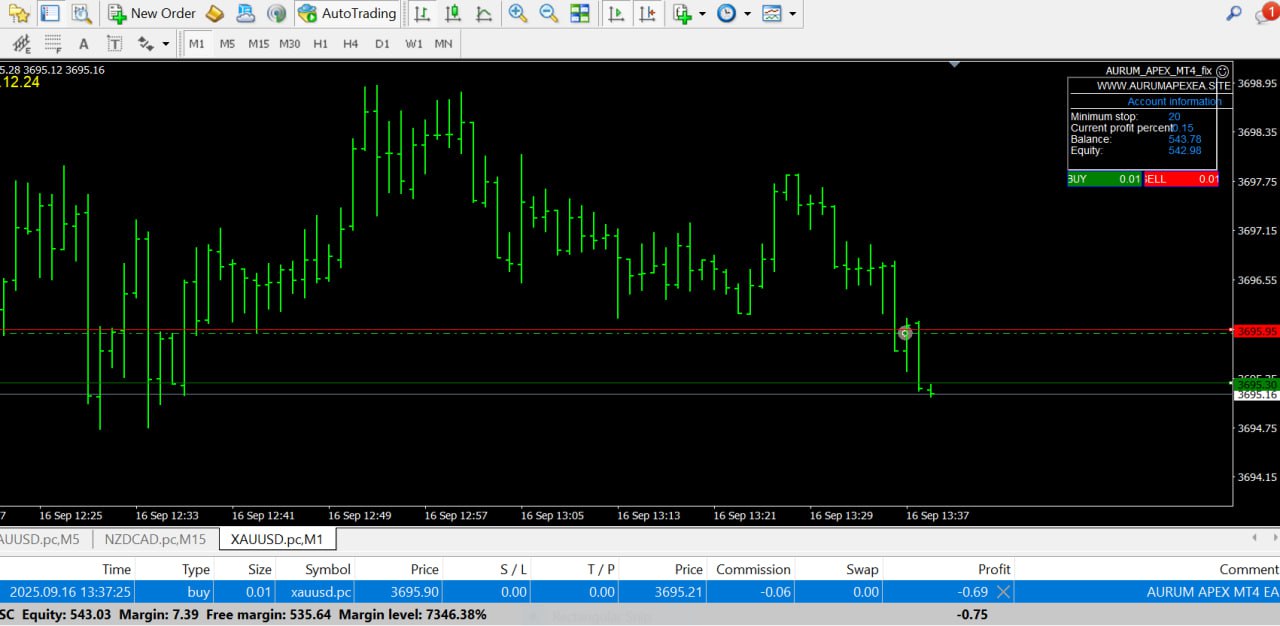Close the xauusd.pc buy order
This screenshot has height=626, width=1280.
(1003, 592)
